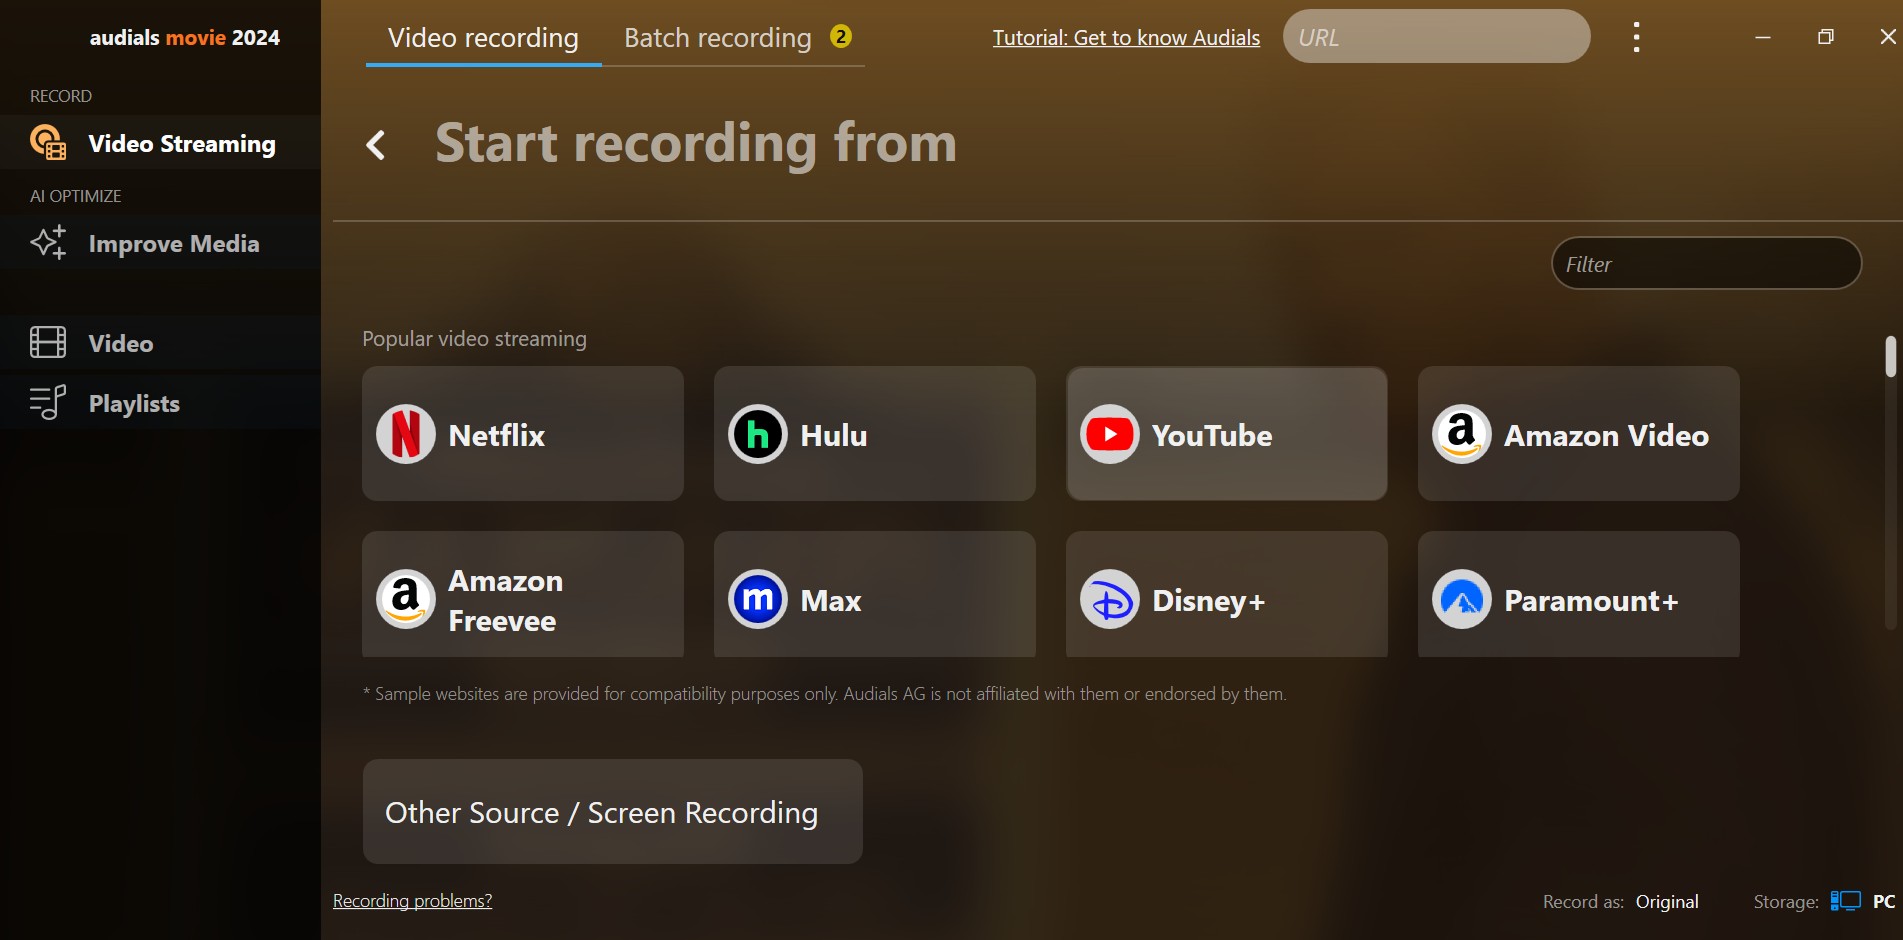This screenshot has height=940, width=1903.
Task: Go back with the left arrow icon
Action: coord(376,145)
